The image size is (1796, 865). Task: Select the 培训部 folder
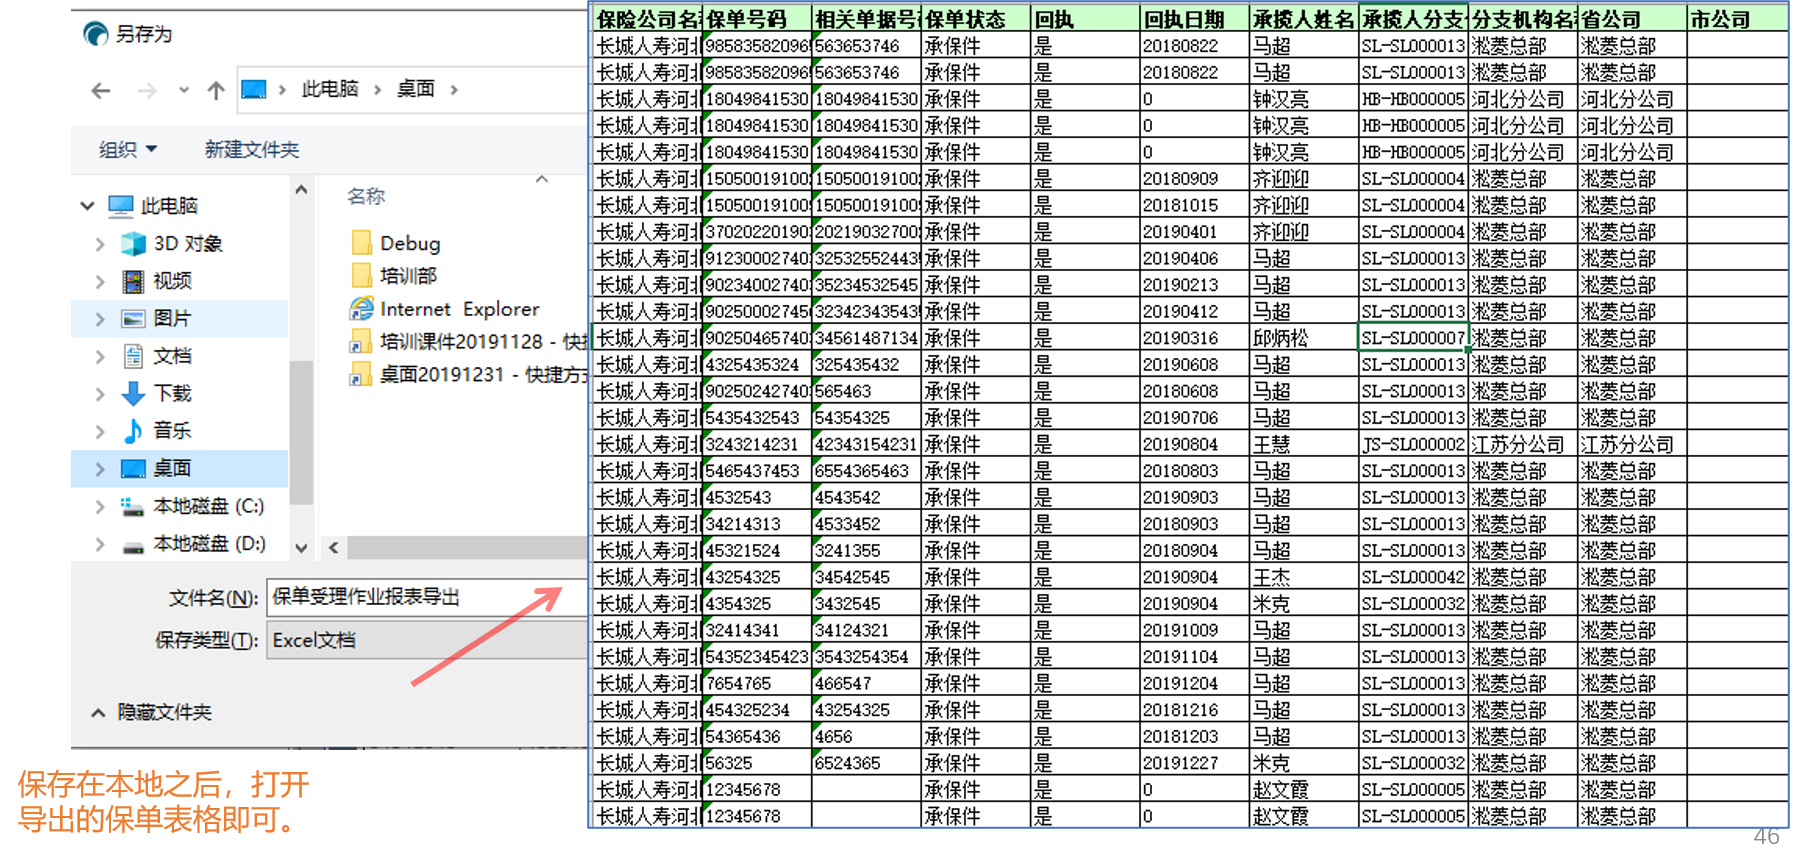point(408,276)
